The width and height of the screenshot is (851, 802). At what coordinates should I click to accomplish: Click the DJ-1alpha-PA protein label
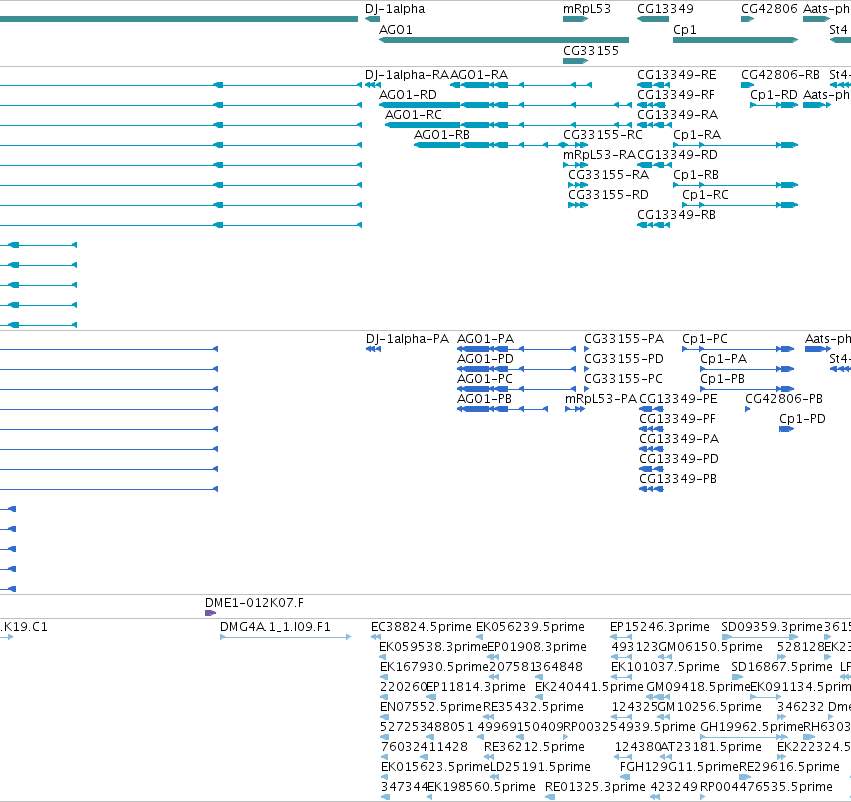tap(407, 339)
